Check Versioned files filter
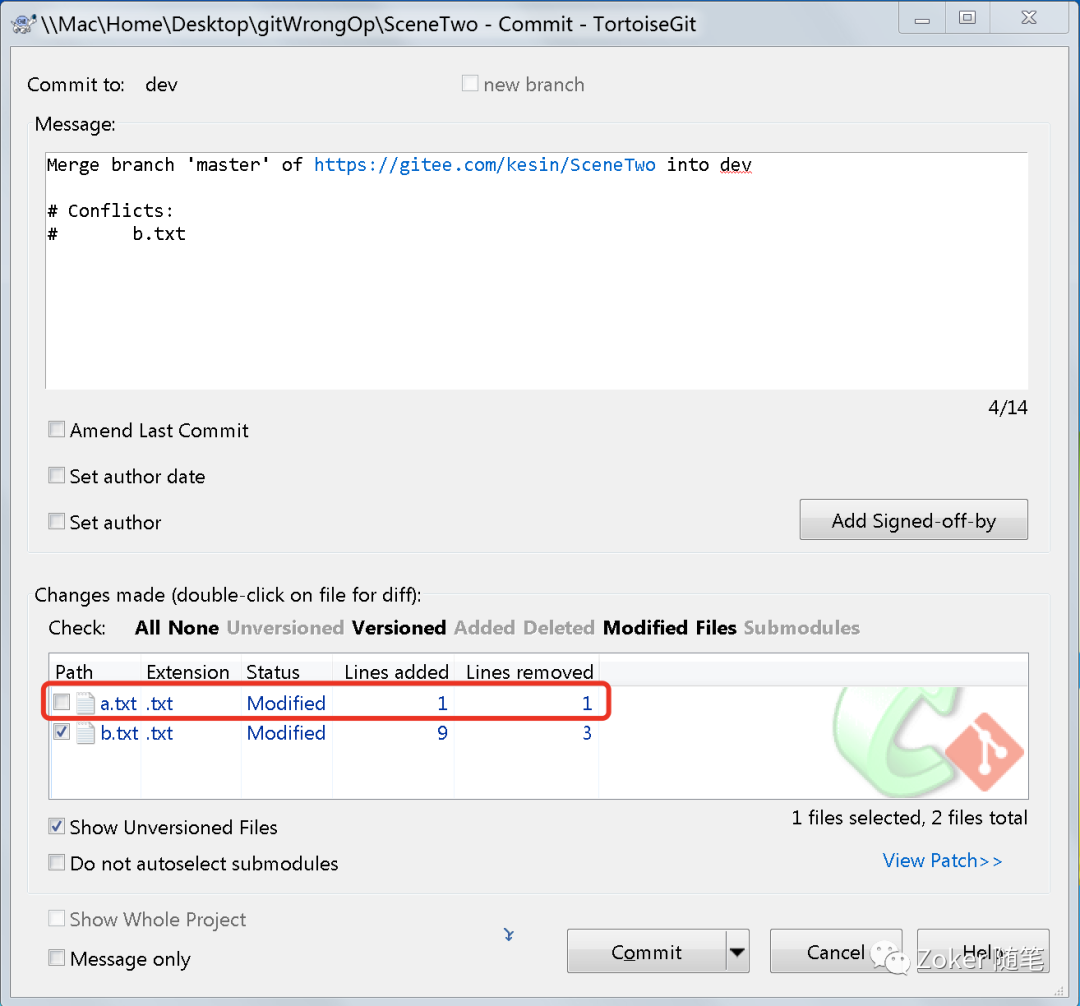 [399, 627]
